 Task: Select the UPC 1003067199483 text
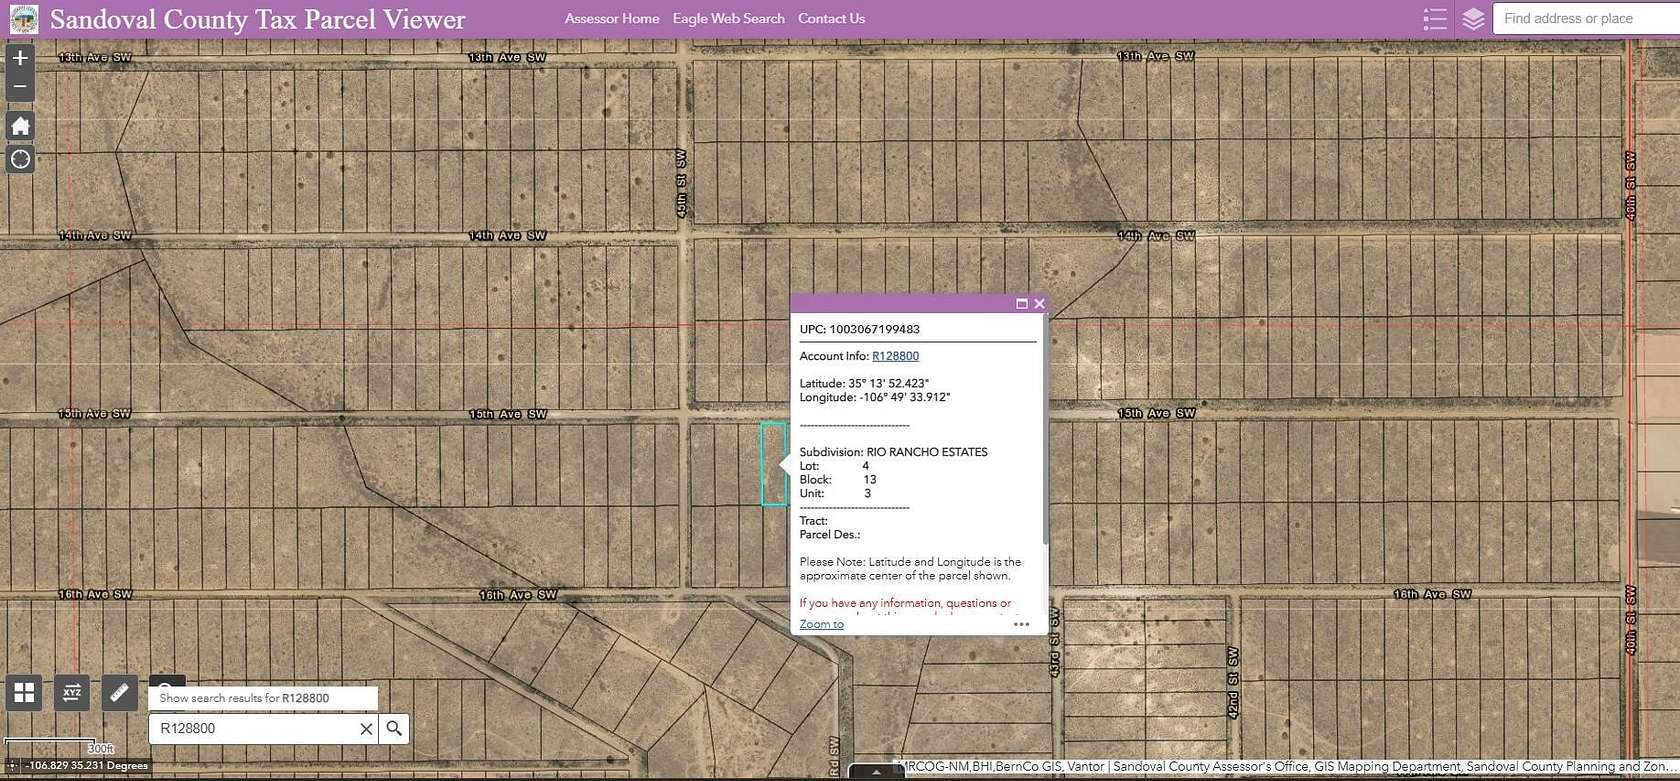click(x=859, y=329)
